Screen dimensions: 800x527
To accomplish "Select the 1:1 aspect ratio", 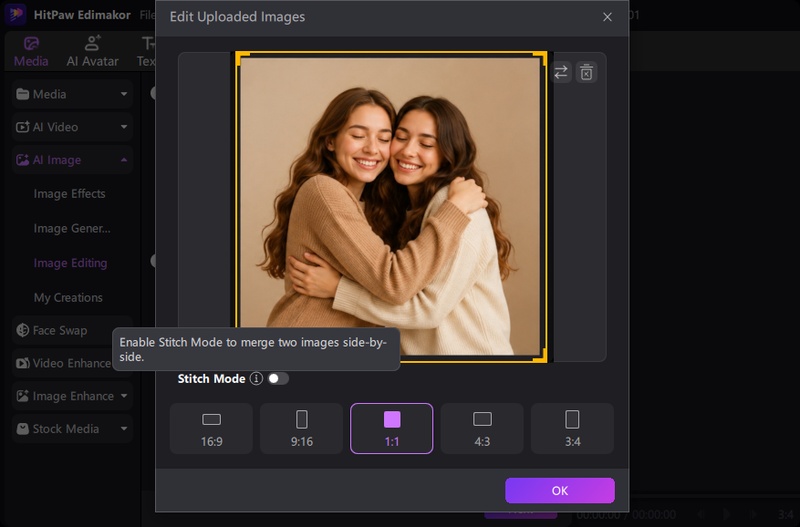I will 392,429.
